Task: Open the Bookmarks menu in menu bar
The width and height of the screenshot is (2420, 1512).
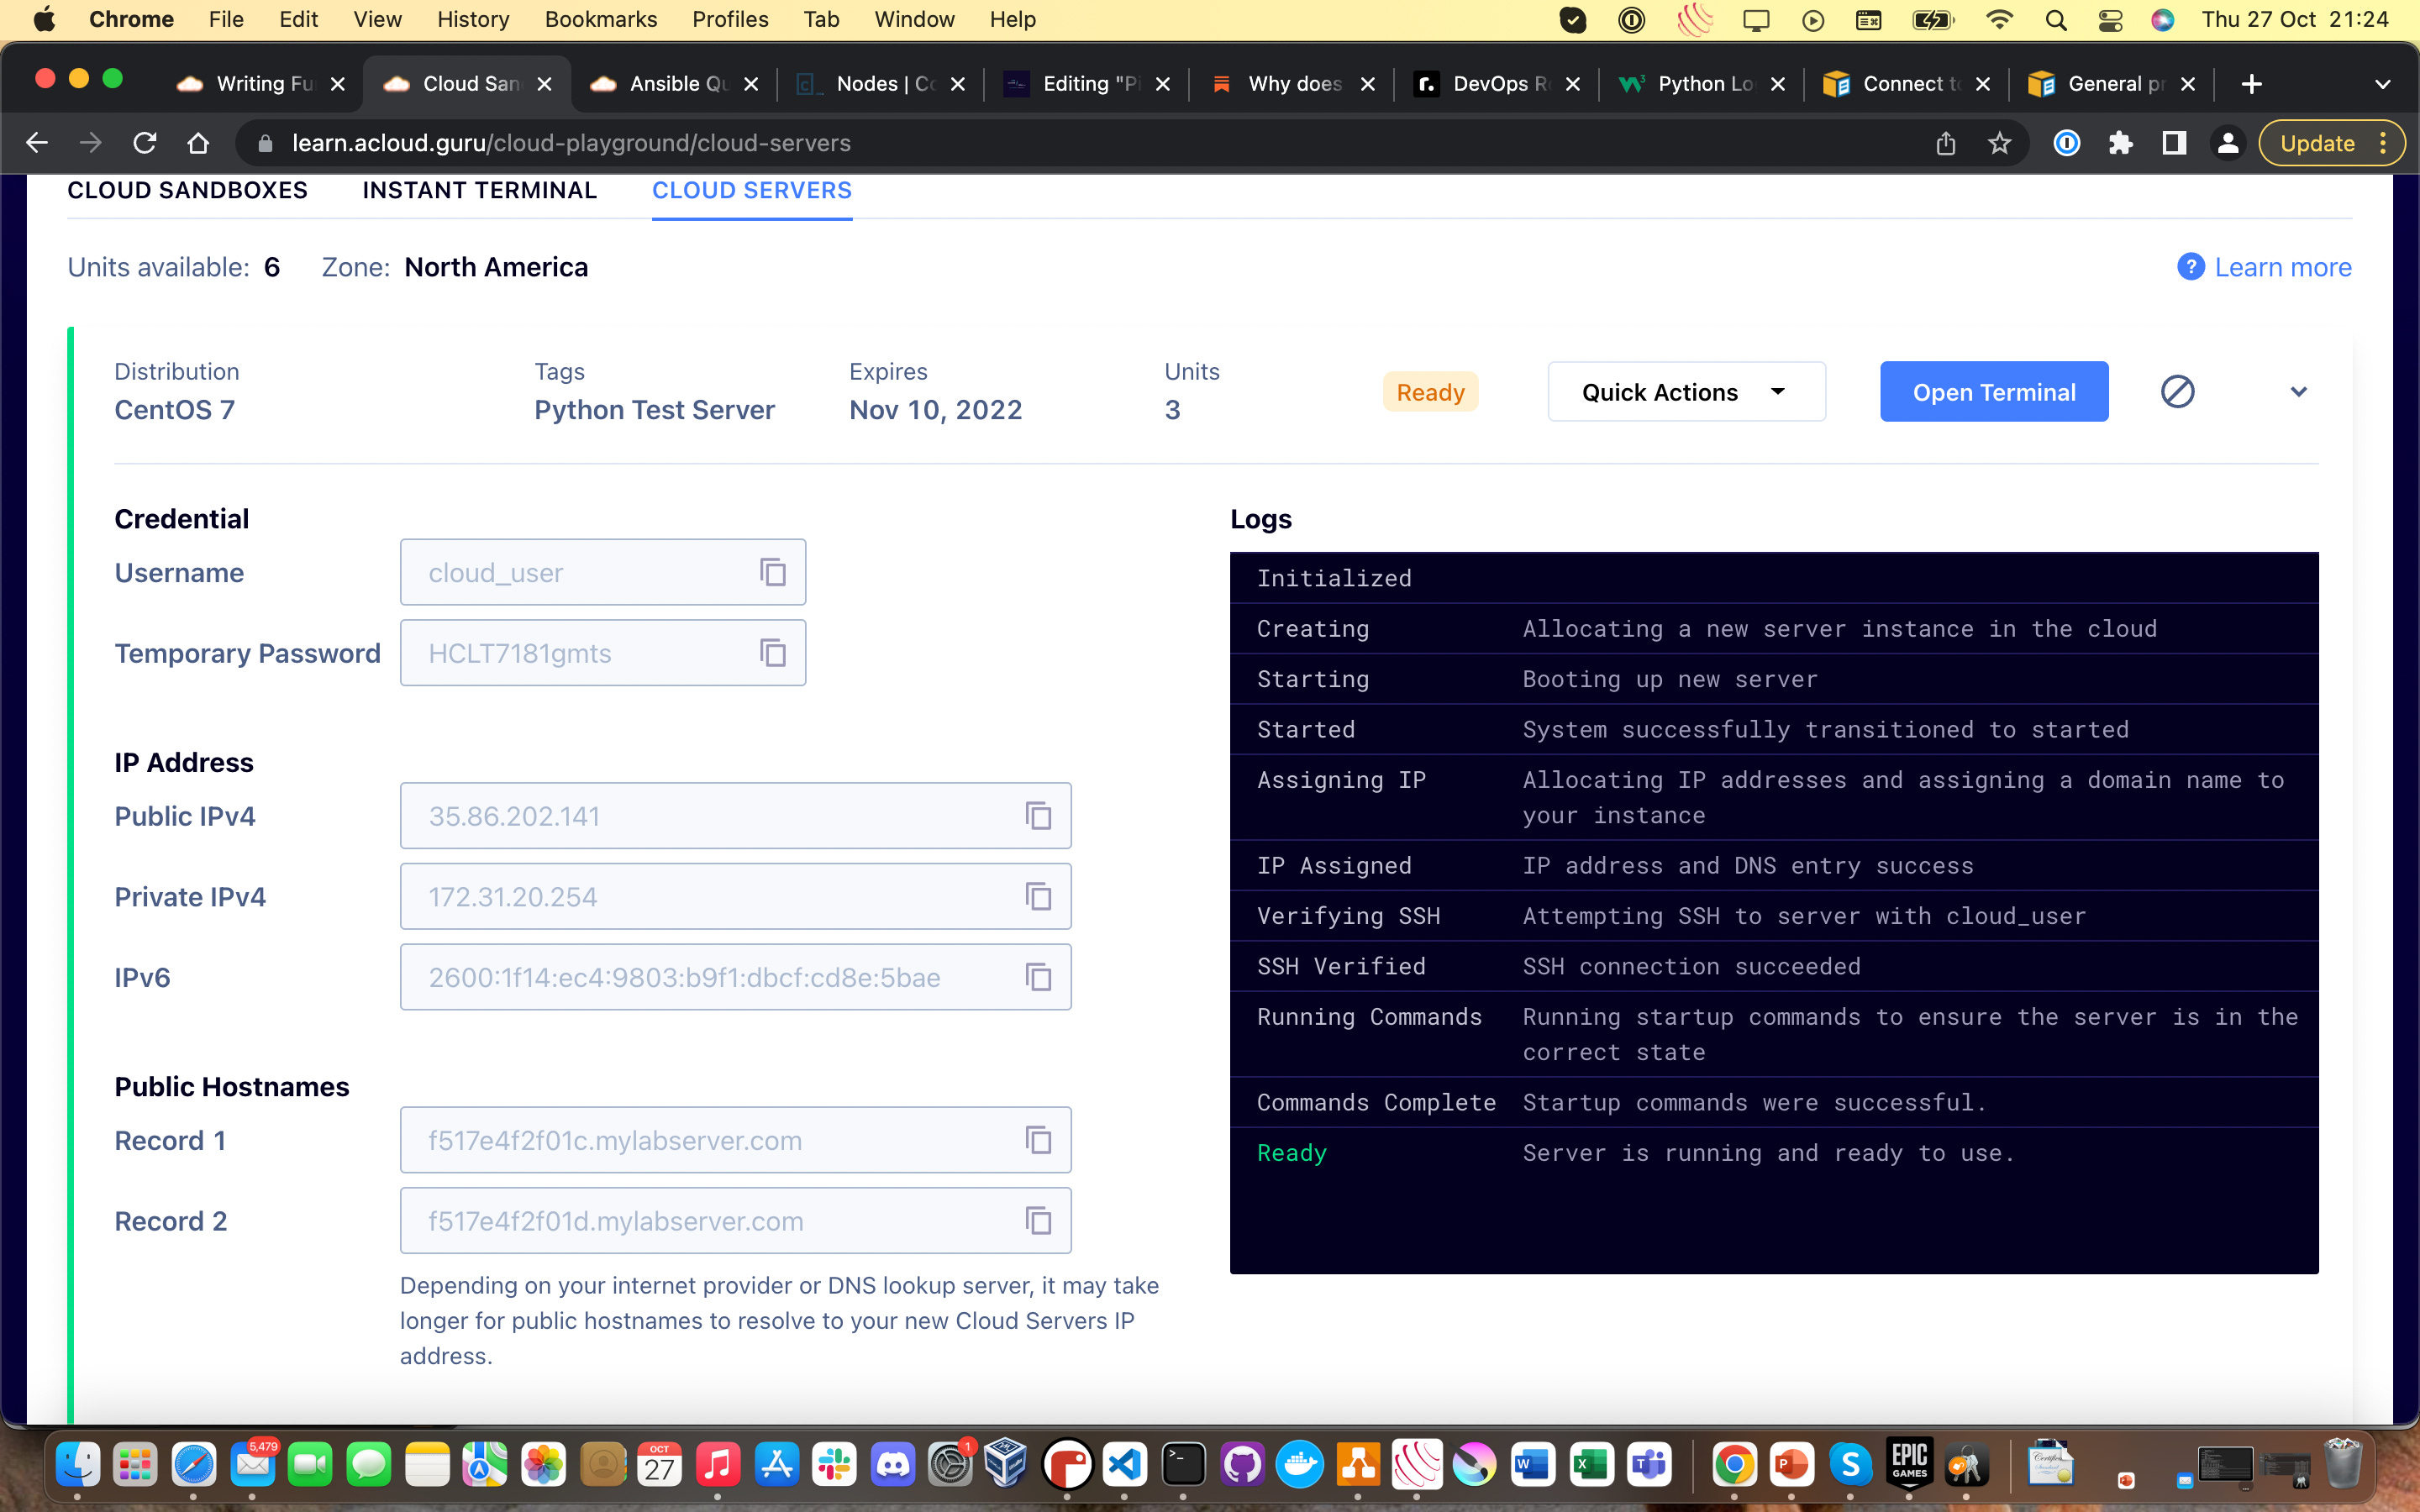Action: point(600,19)
